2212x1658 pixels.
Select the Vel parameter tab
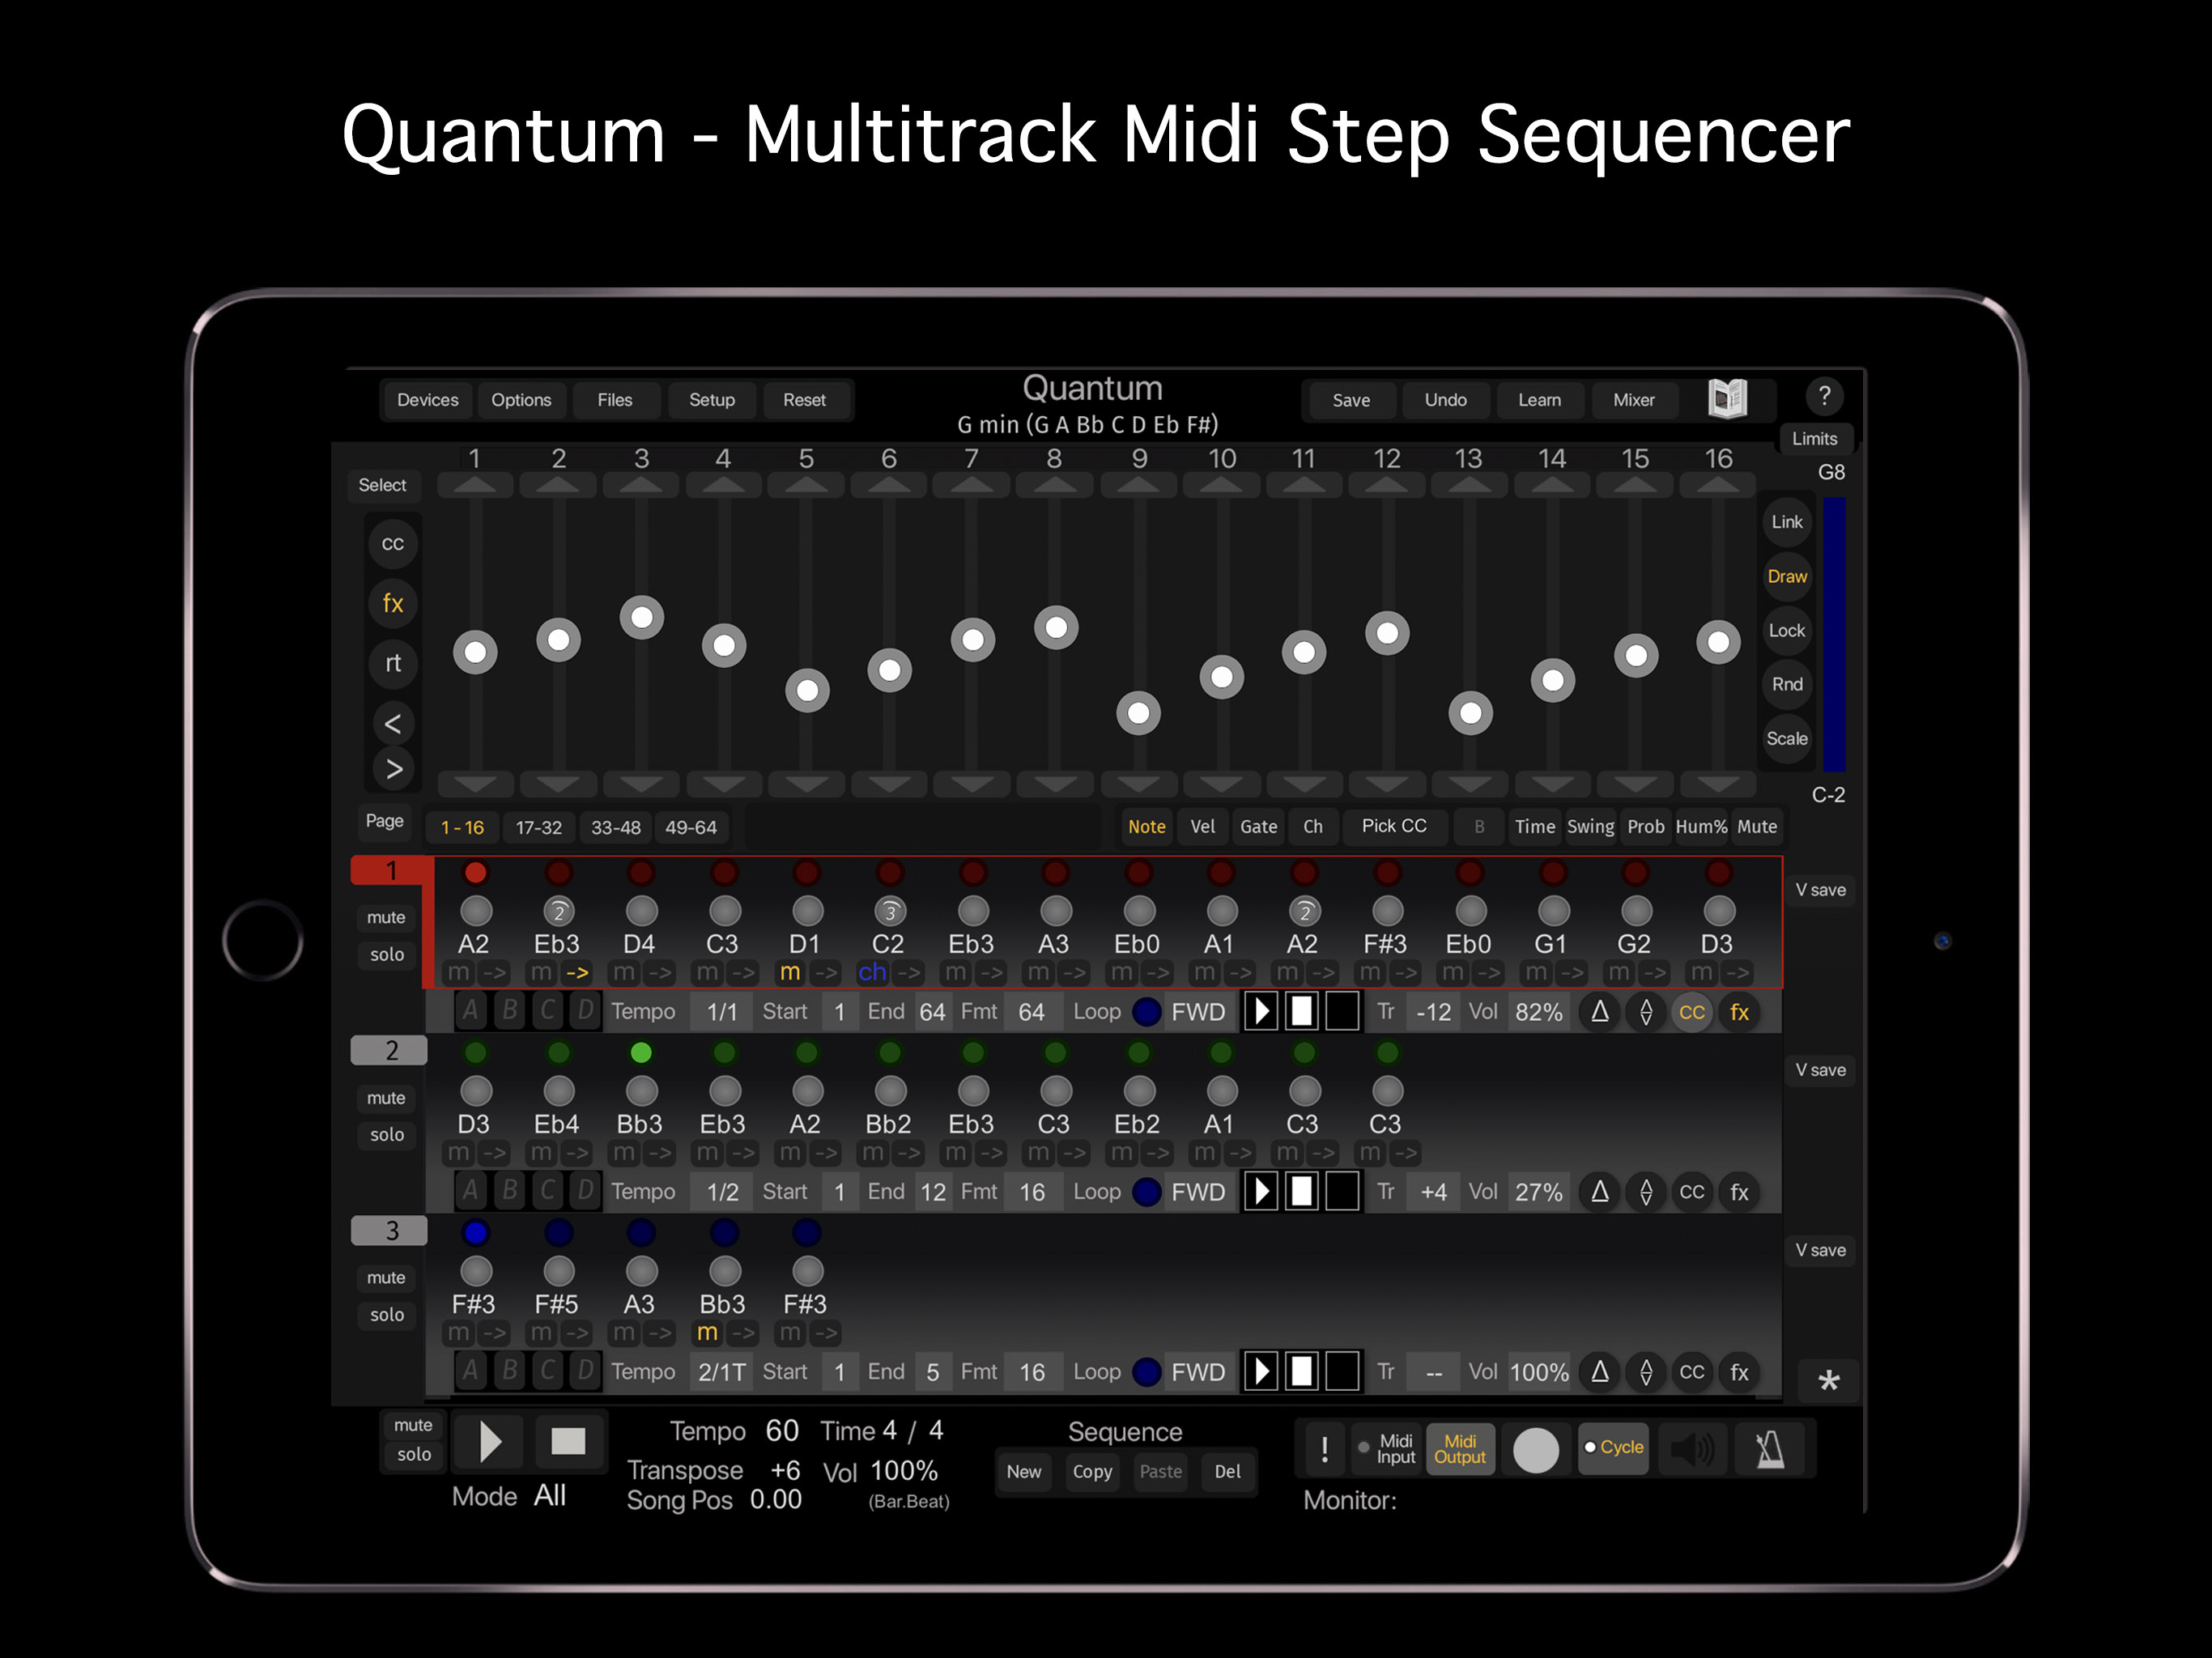pos(1202,826)
